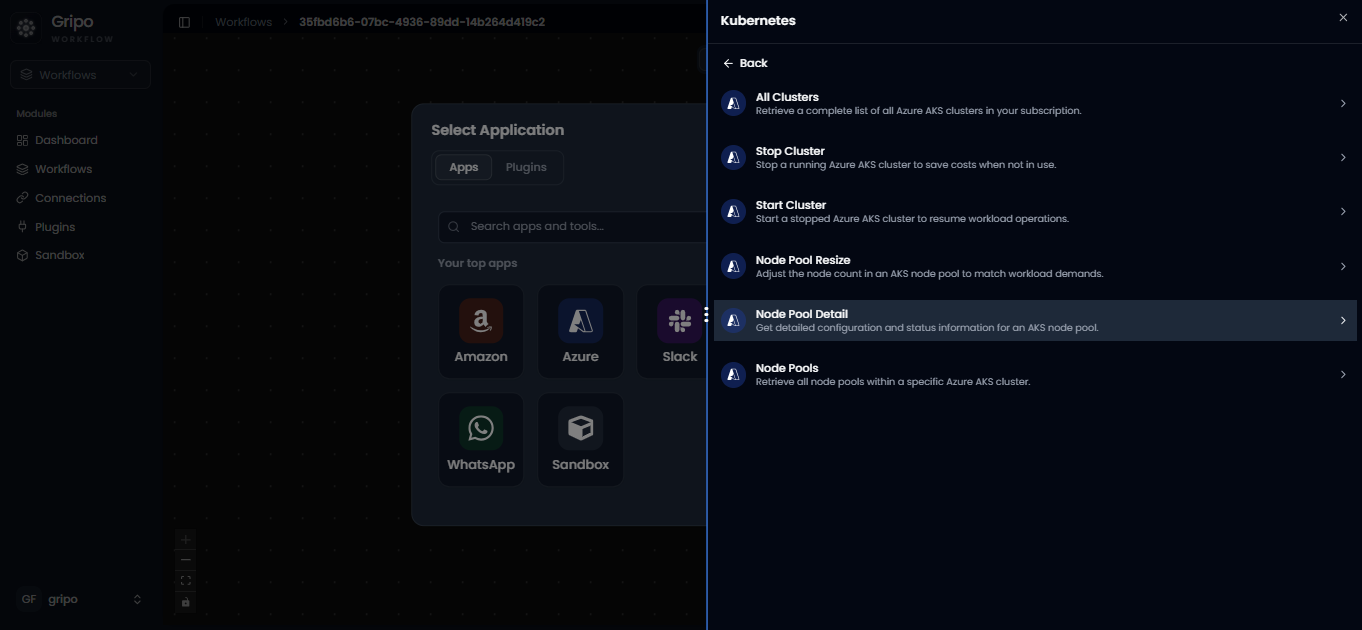Viewport: 1362px width, 630px height.
Task: Click the GF user avatar
Action: (x=29, y=599)
